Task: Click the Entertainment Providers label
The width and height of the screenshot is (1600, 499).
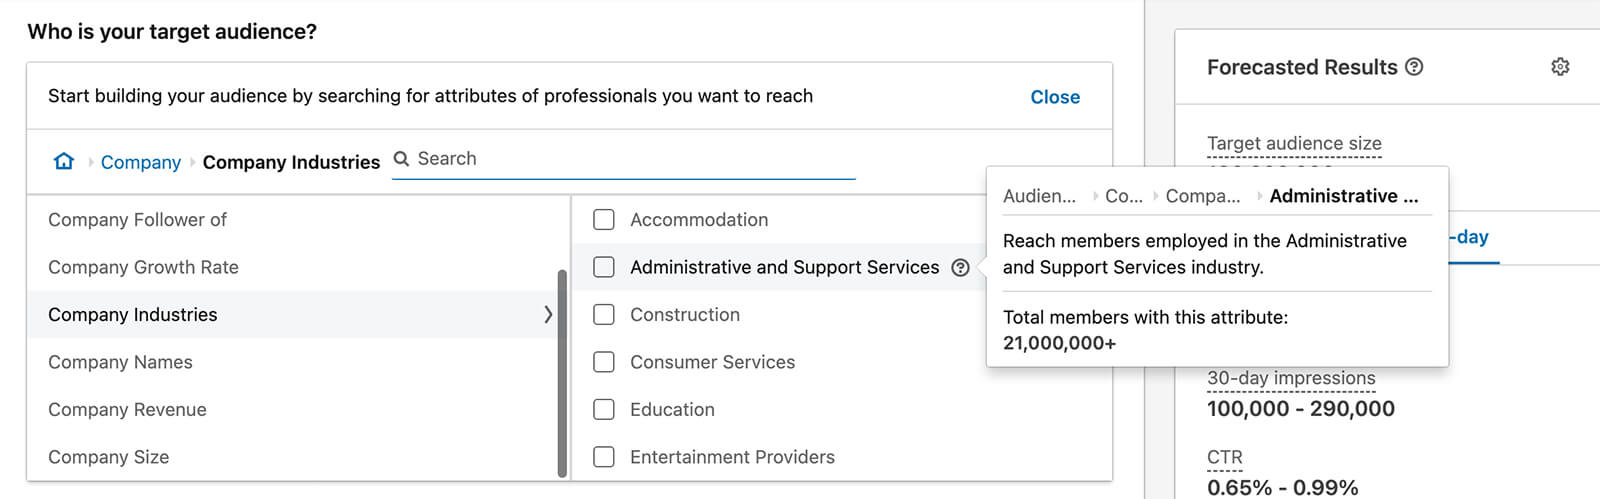Action: tap(732, 457)
